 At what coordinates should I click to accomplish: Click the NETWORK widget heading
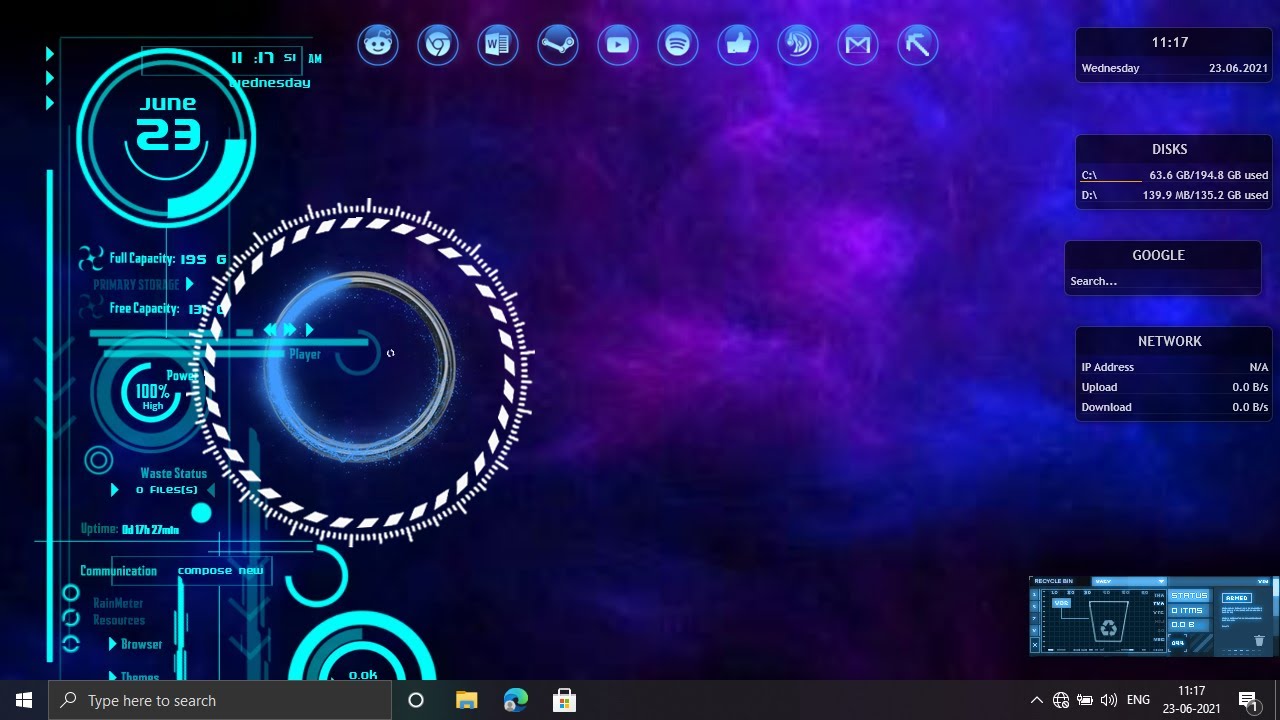[x=1169, y=341]
